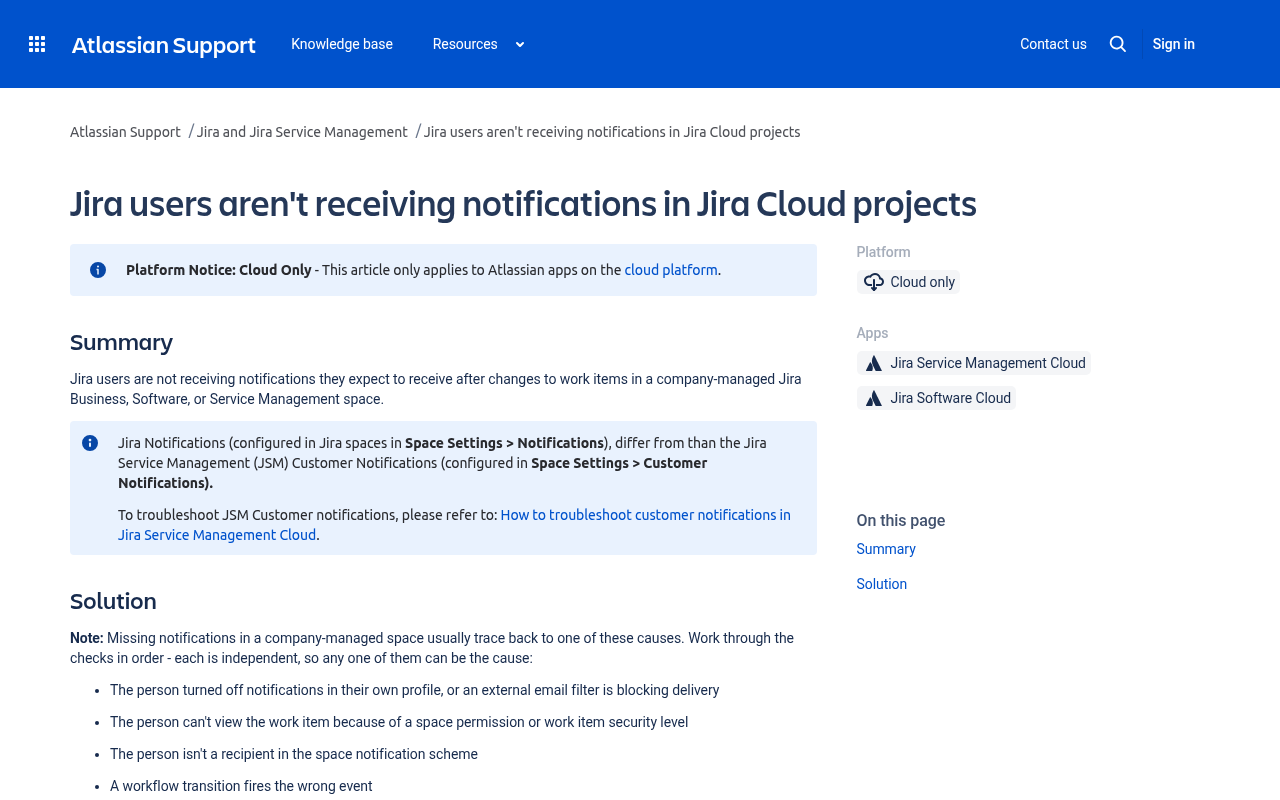Click the Sign in button
Viewport: 1280px width, 800px height.
pyautogui.click(x=1174, y=44)
